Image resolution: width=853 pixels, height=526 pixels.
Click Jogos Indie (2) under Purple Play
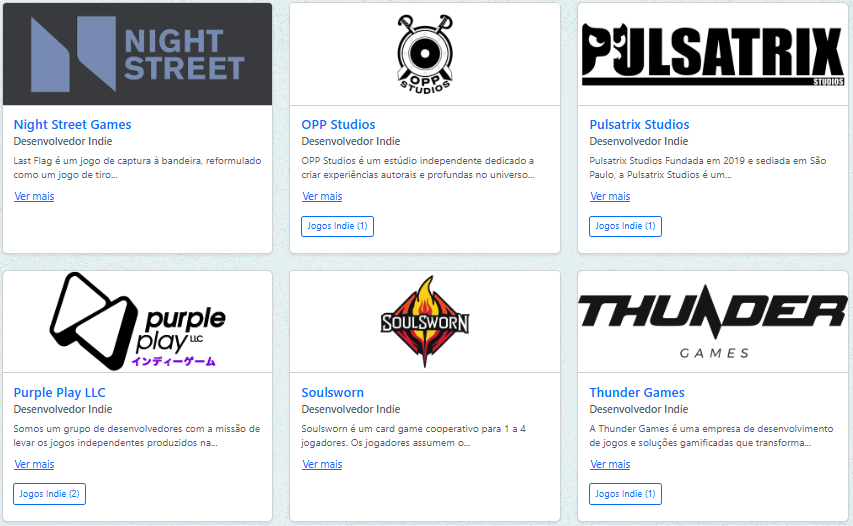click(50, 494)
